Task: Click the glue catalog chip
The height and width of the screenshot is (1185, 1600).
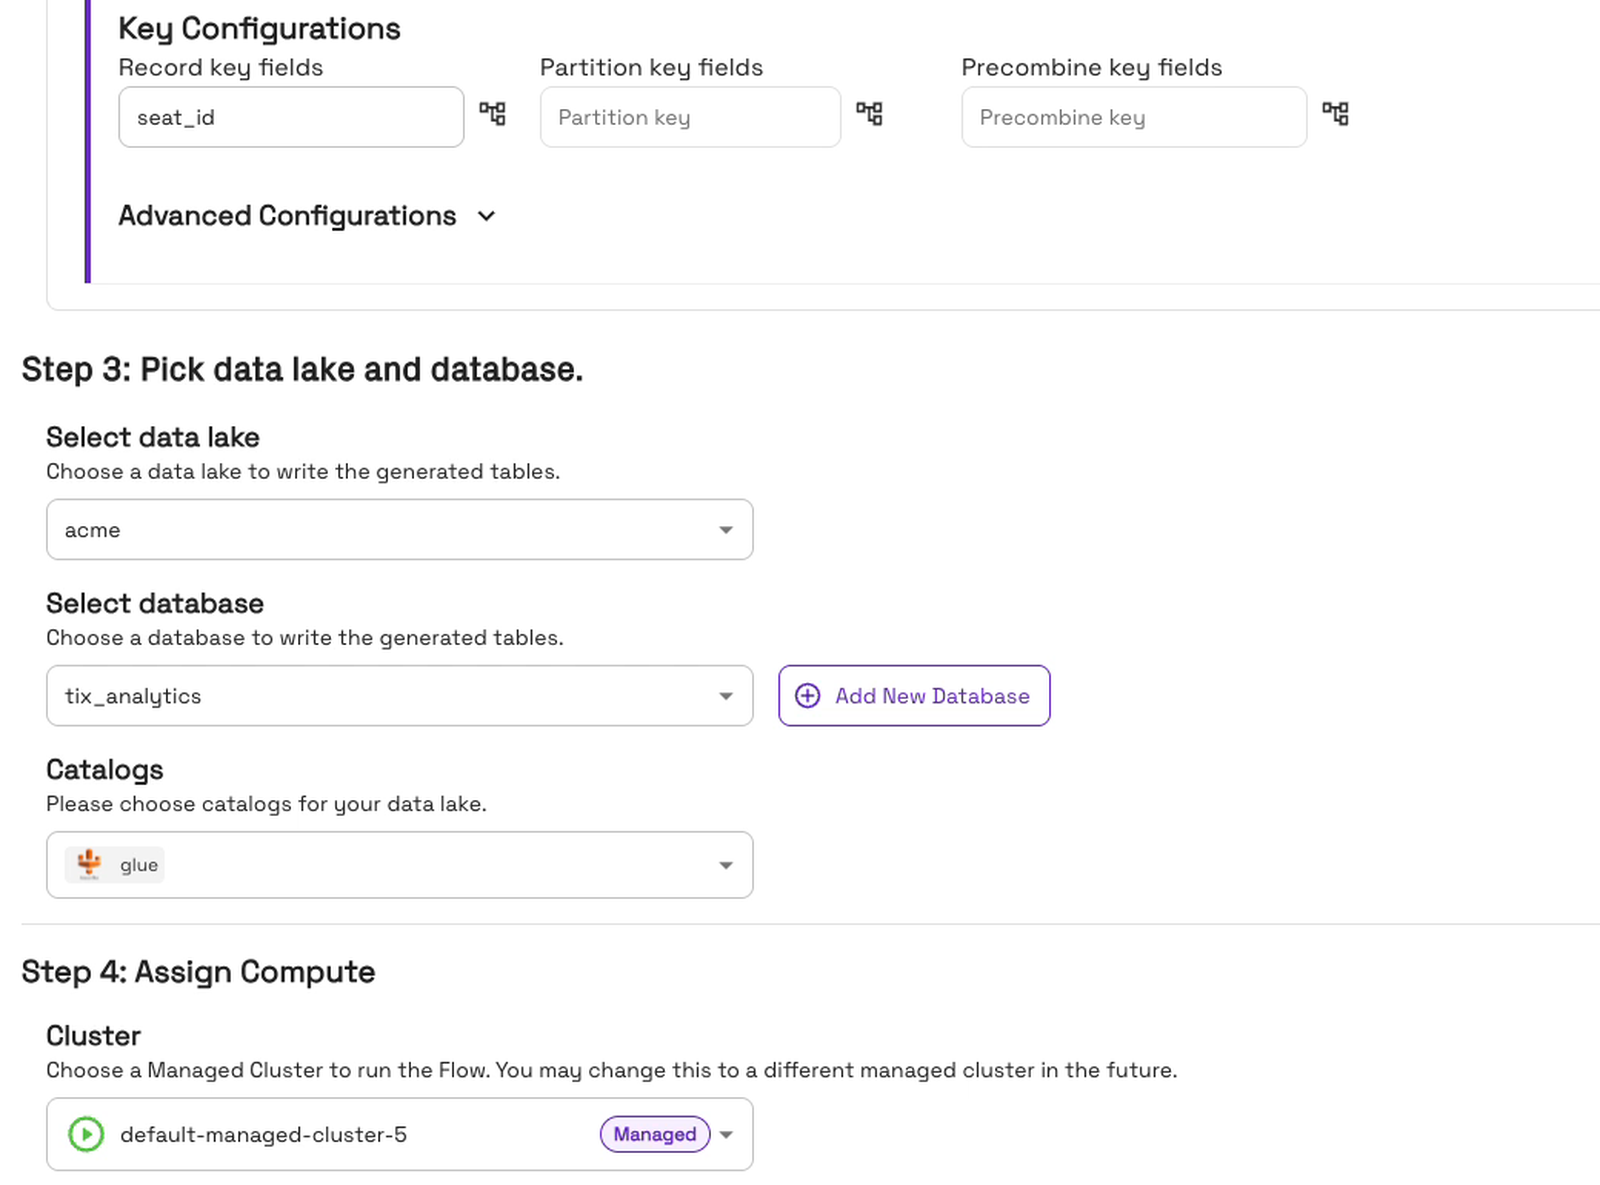Action: point(115,865)
